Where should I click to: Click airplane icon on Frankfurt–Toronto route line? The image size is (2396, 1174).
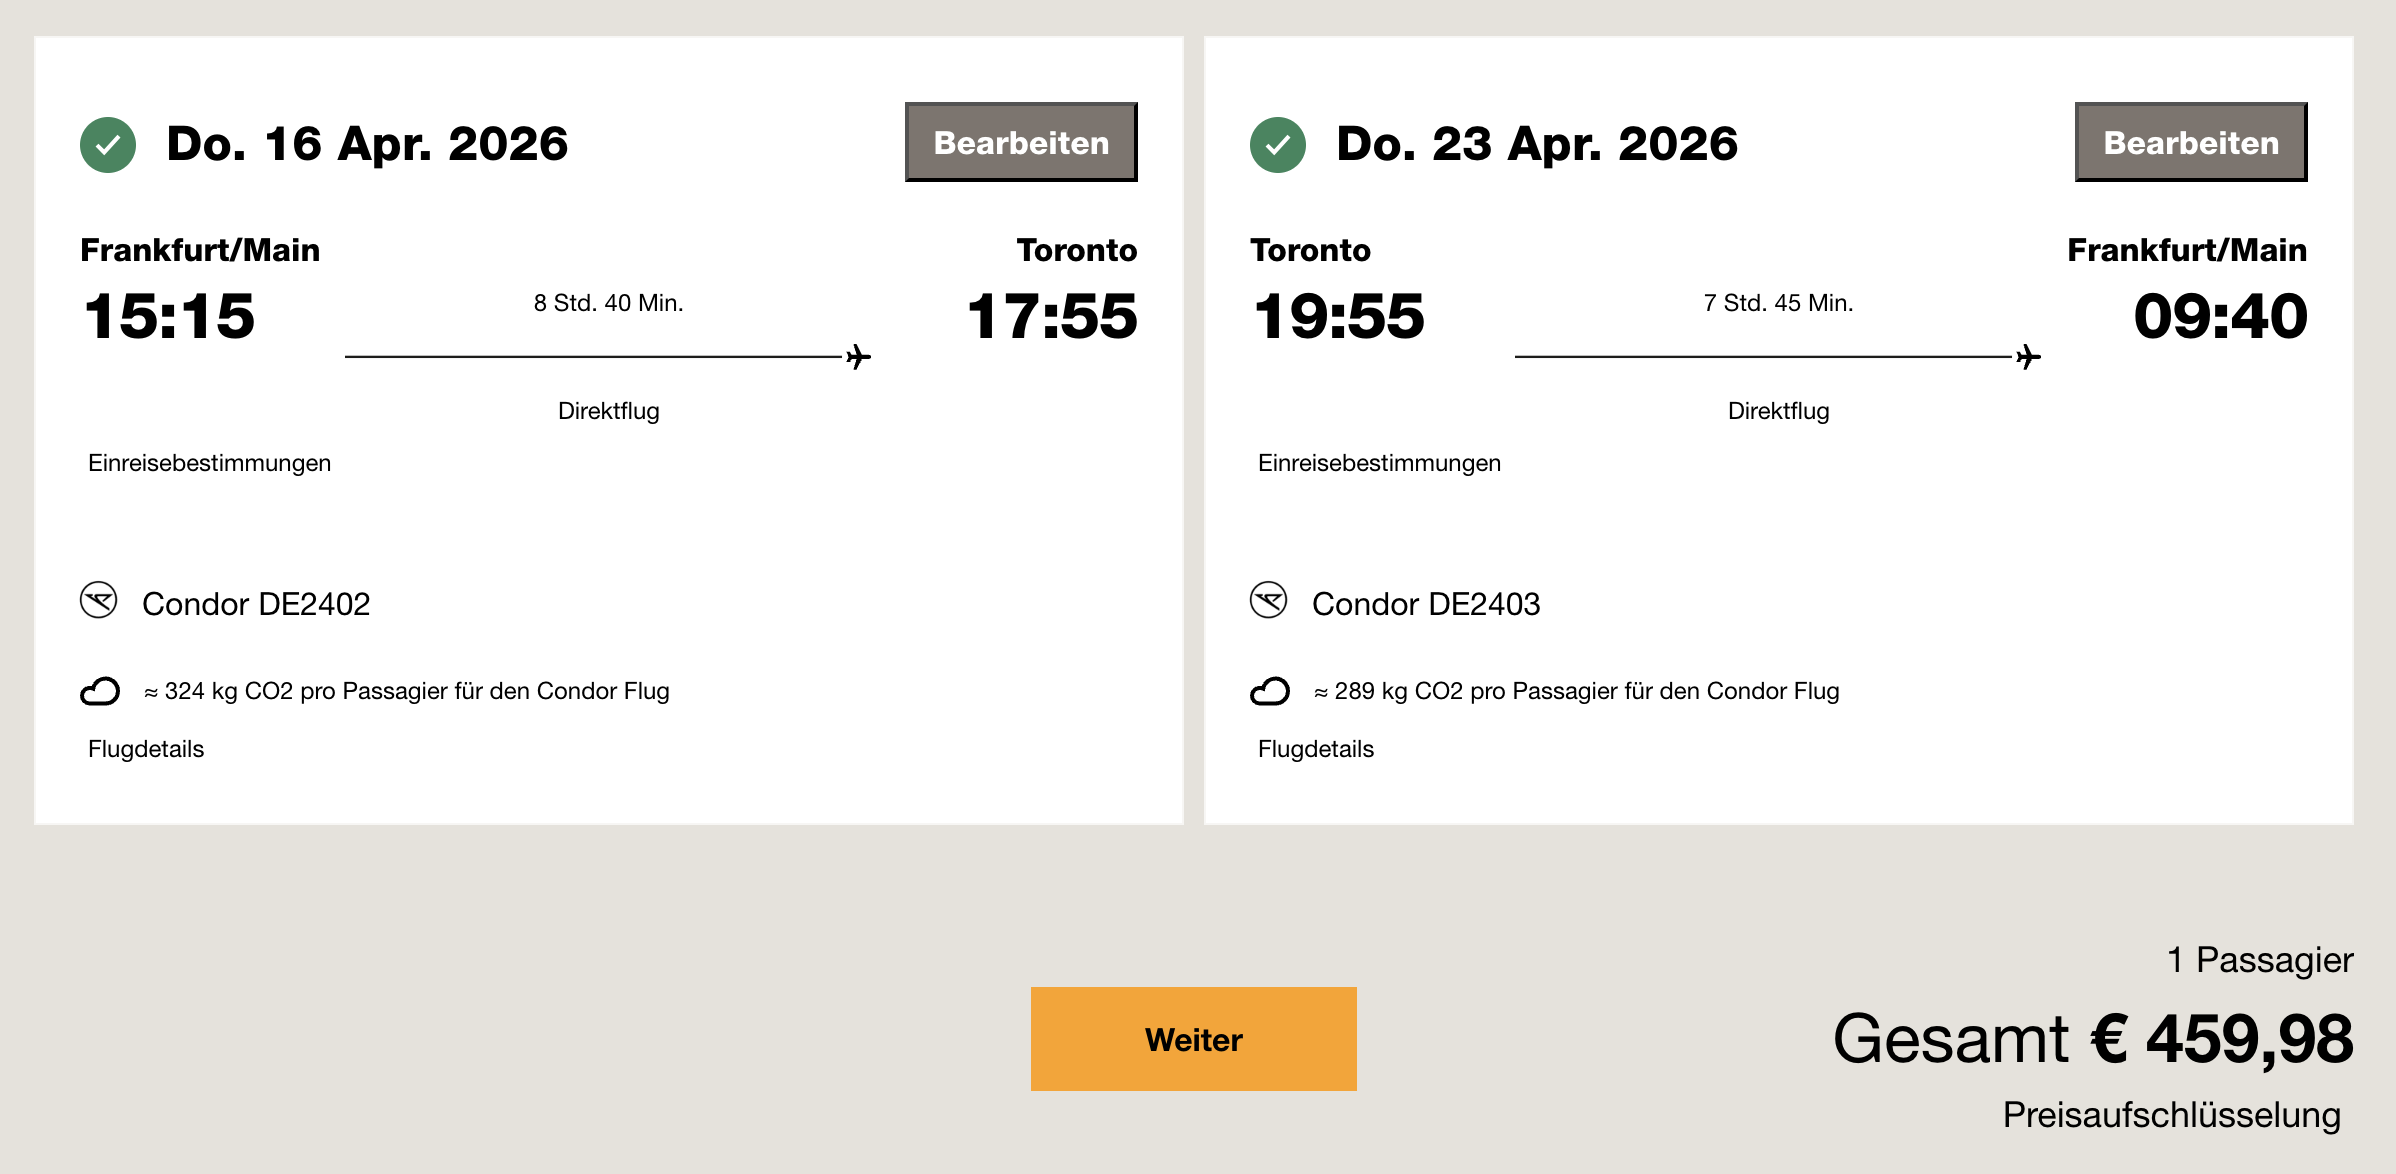pos(858,357)
